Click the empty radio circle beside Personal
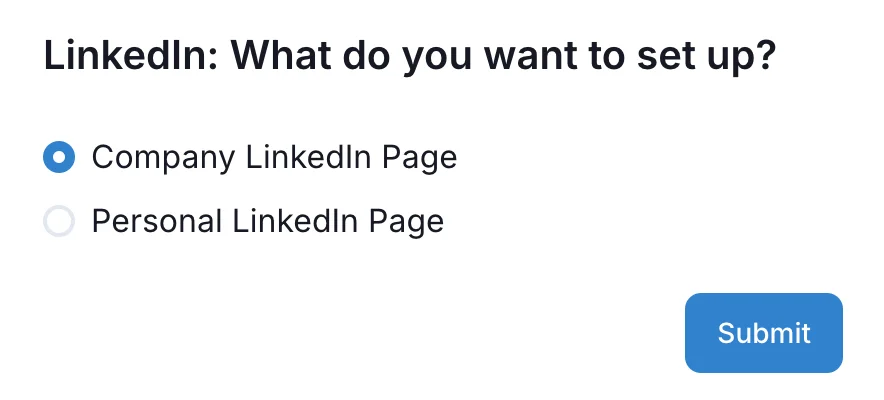 coord(59,221)
